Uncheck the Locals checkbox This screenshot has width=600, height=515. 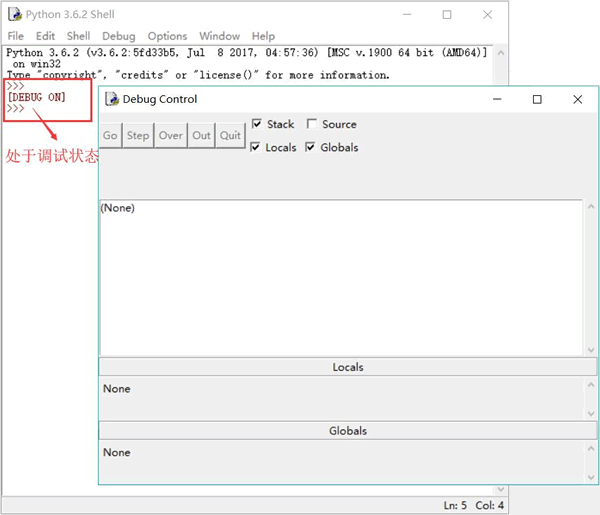pos(258,148)
